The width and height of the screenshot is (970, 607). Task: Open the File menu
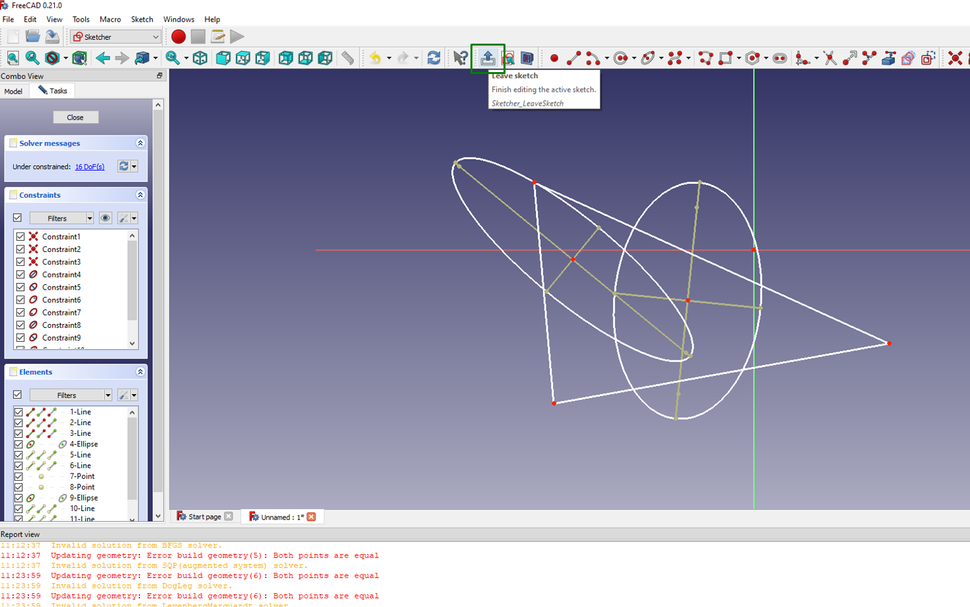click(x=8, y=19)
